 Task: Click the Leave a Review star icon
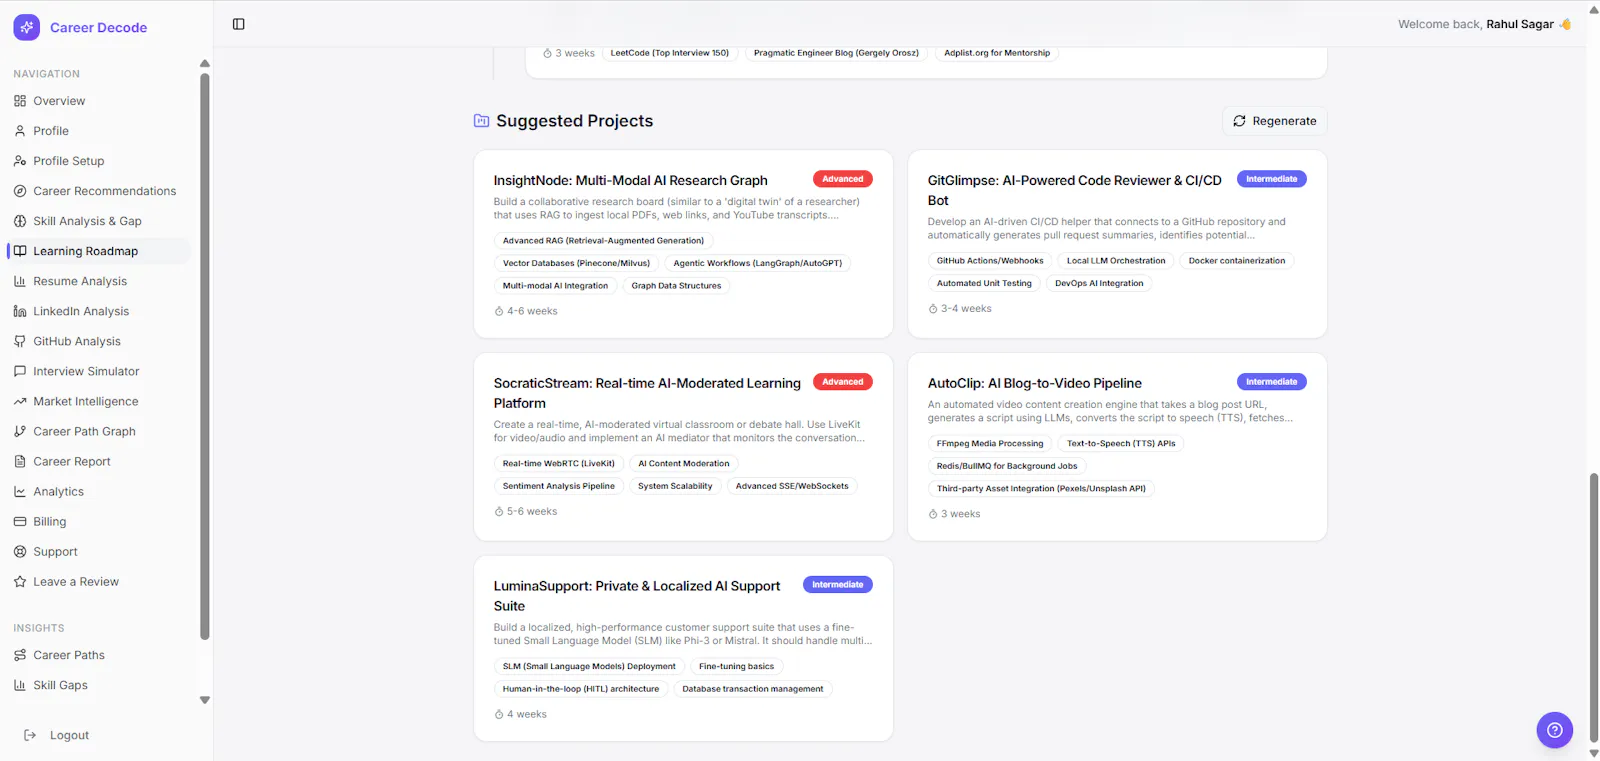[x=20, y=581]
